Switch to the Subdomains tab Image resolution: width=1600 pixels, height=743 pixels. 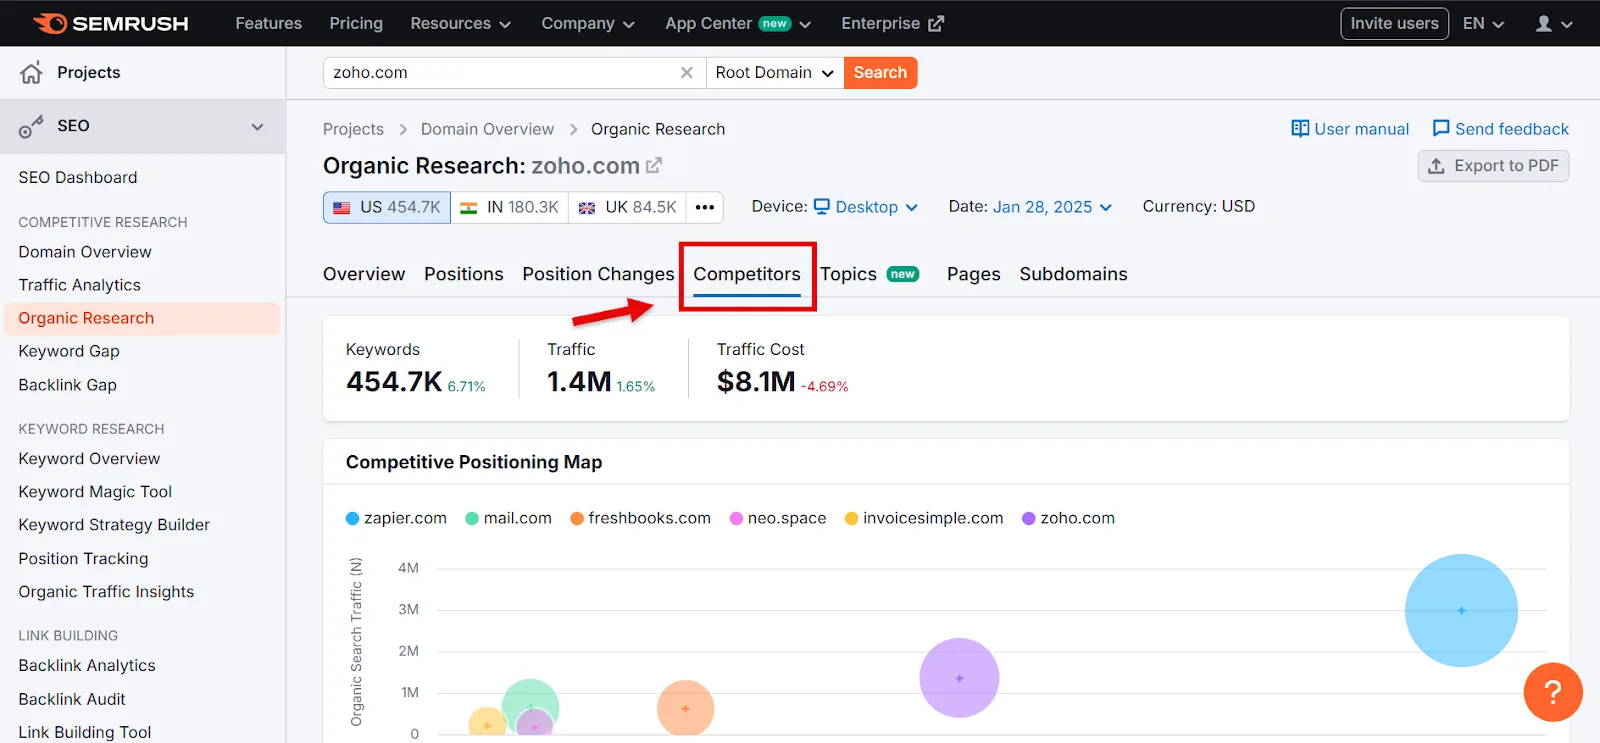(x=1073, y=274)
